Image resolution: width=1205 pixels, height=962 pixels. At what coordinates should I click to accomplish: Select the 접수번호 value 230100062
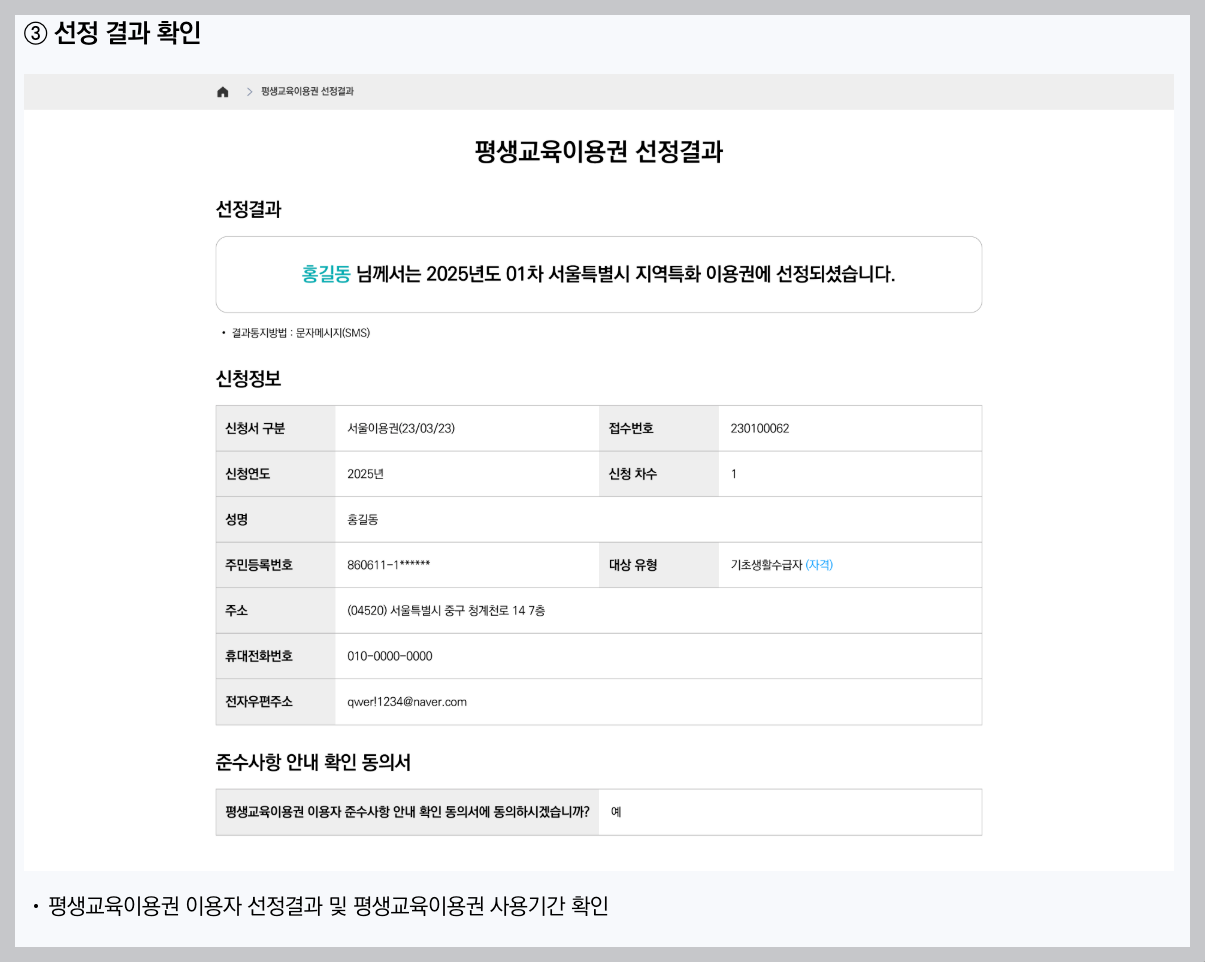click(756, 428)
